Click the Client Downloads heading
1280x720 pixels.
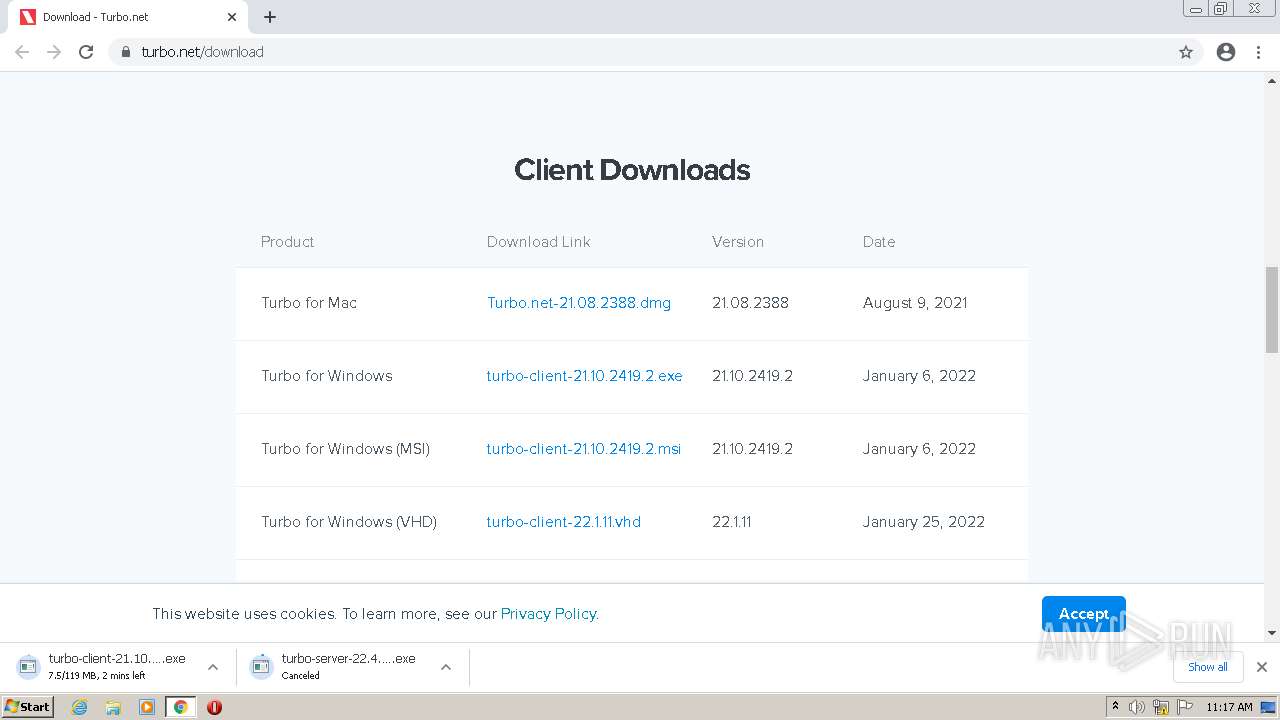[x=632, y=170]
